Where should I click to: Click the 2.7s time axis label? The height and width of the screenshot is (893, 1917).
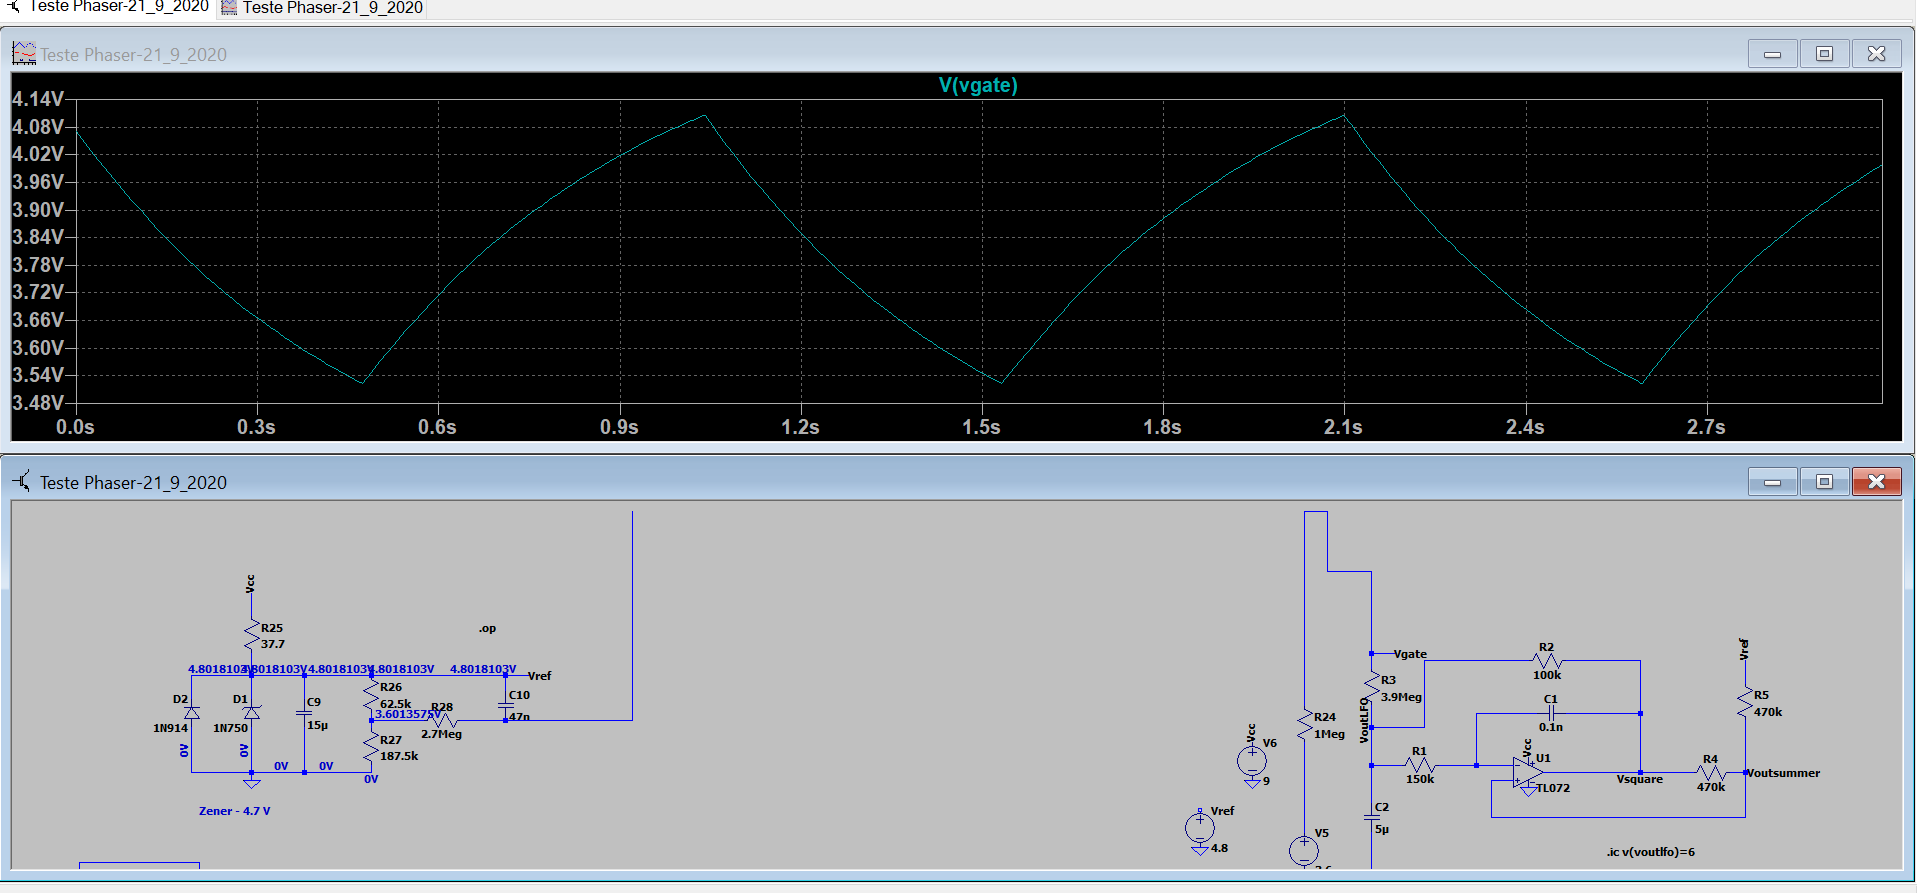[x=1706, y=427]
